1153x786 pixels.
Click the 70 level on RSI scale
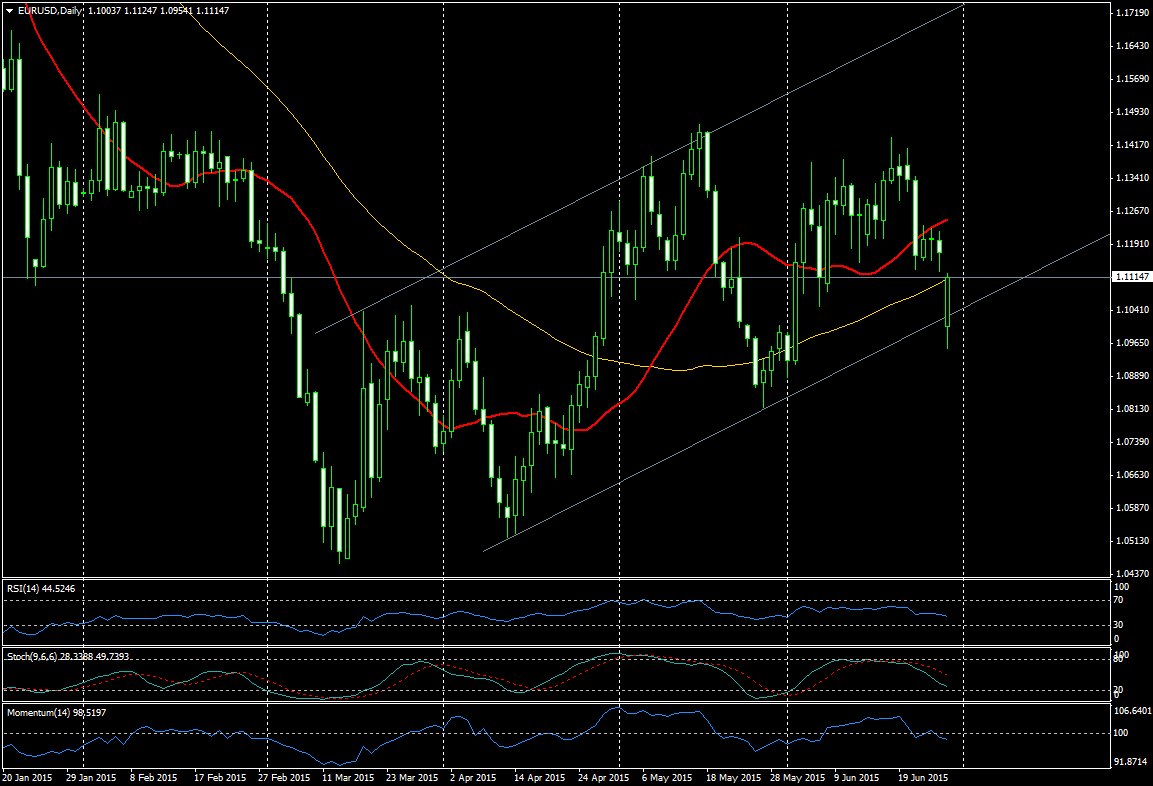tap(1118, 600)
